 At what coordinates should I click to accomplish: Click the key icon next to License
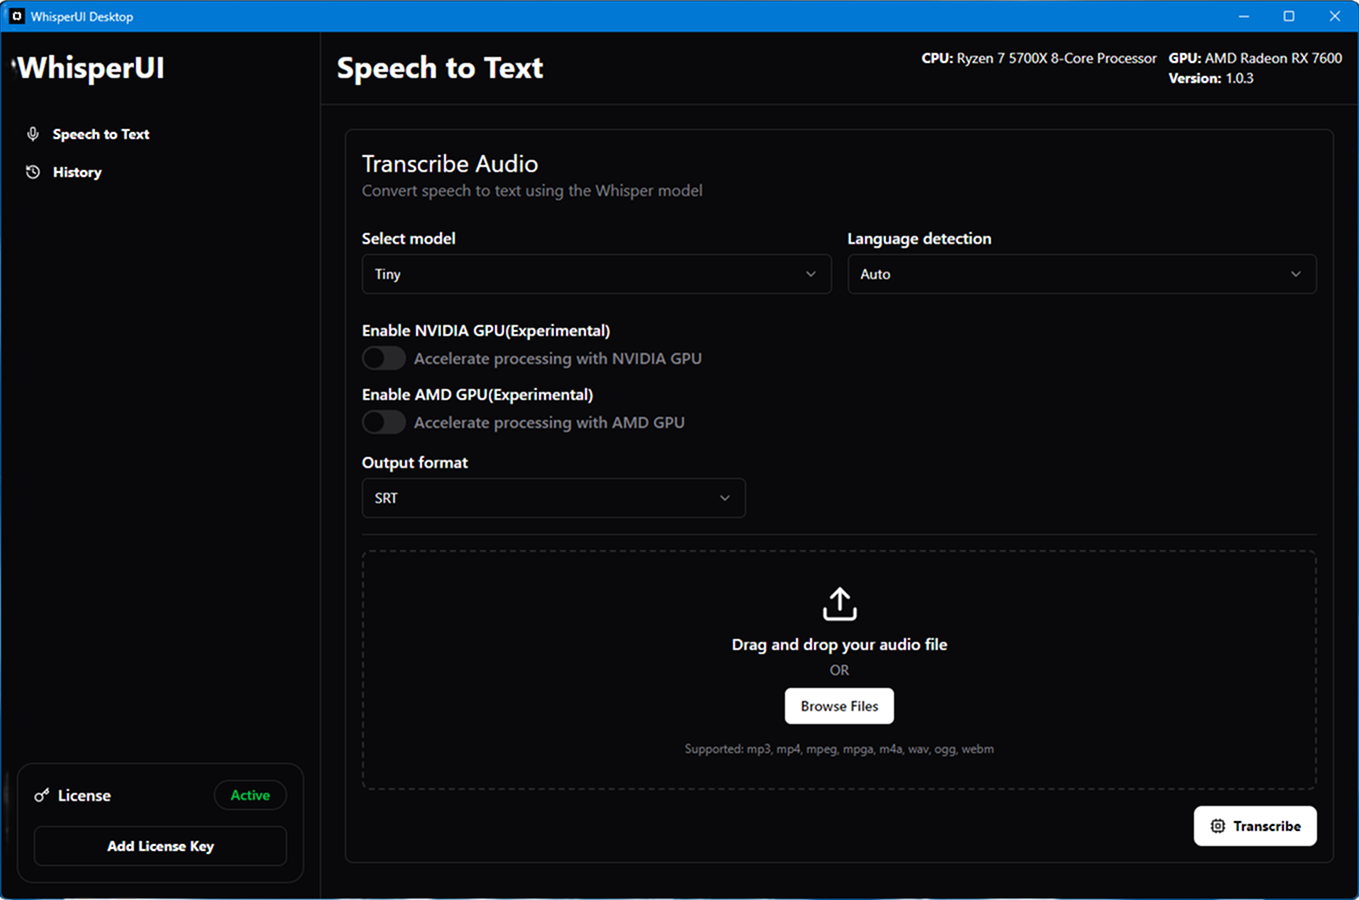tap(42, 796)
